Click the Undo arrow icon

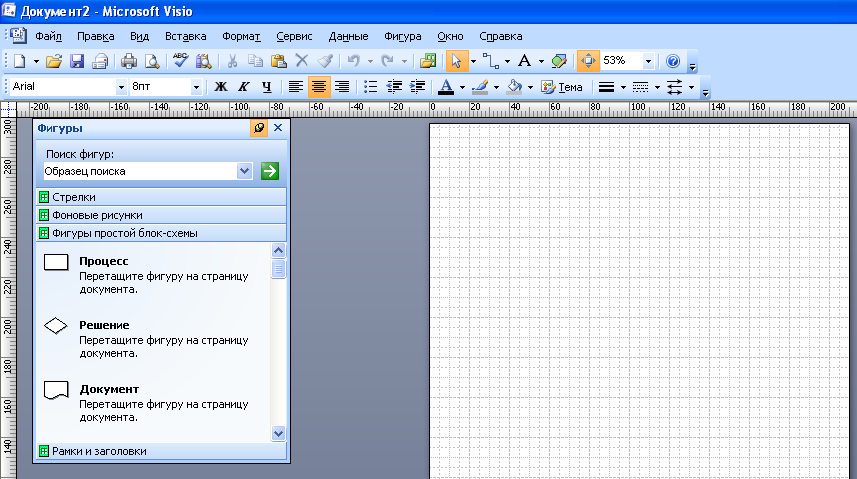354,61
